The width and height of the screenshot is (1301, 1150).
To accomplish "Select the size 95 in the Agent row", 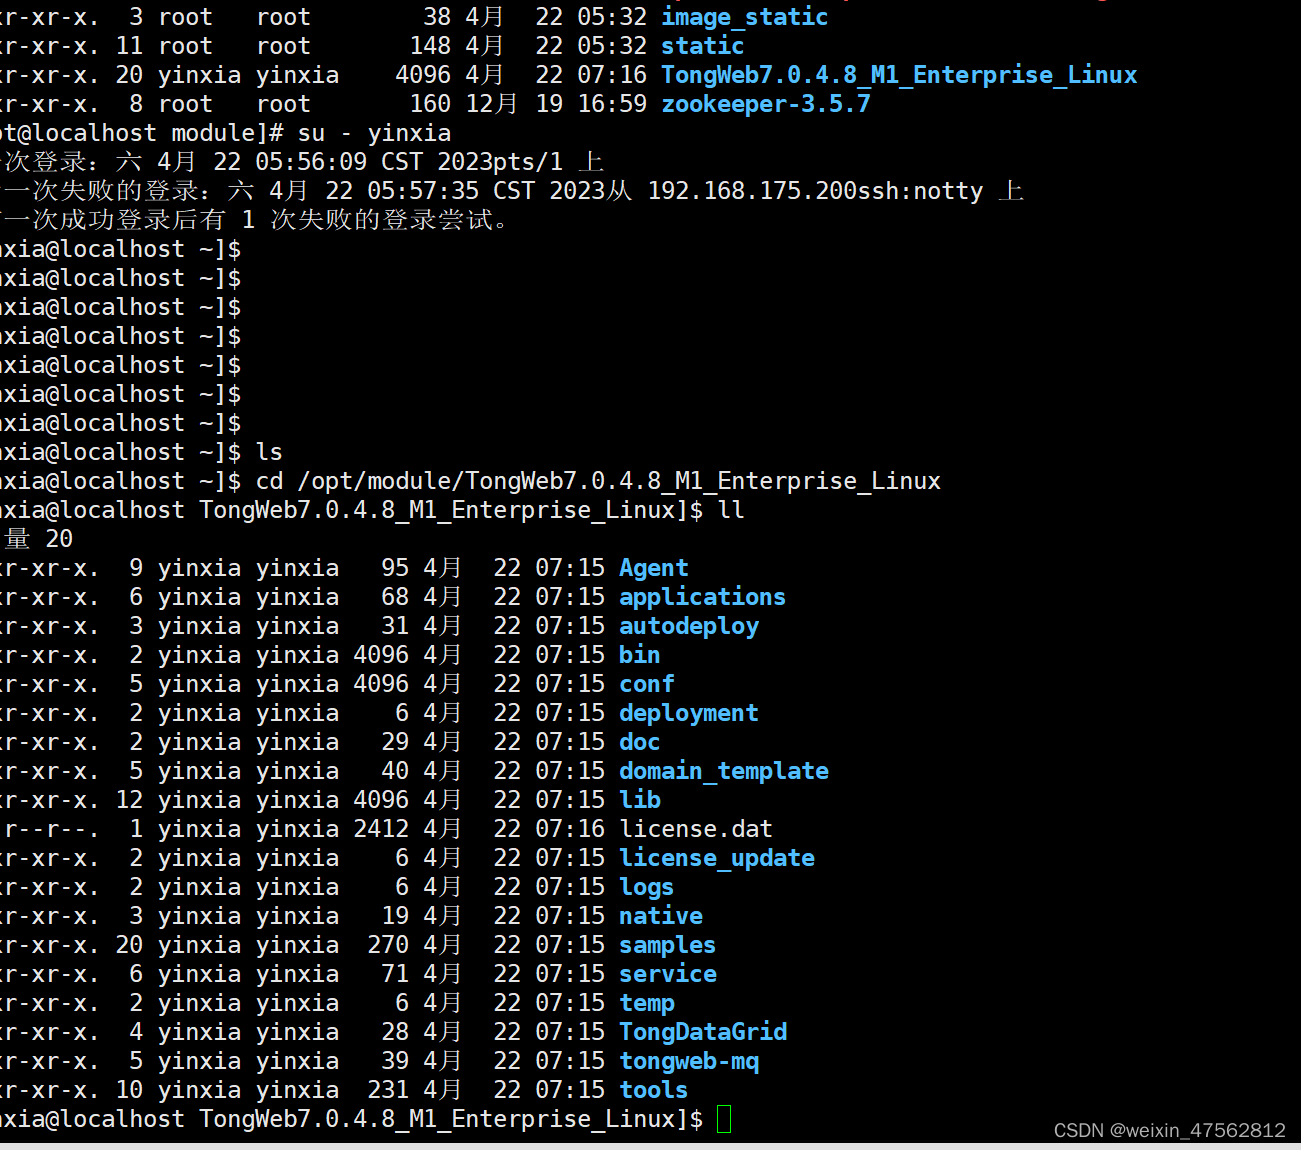I will coord(395,568).
